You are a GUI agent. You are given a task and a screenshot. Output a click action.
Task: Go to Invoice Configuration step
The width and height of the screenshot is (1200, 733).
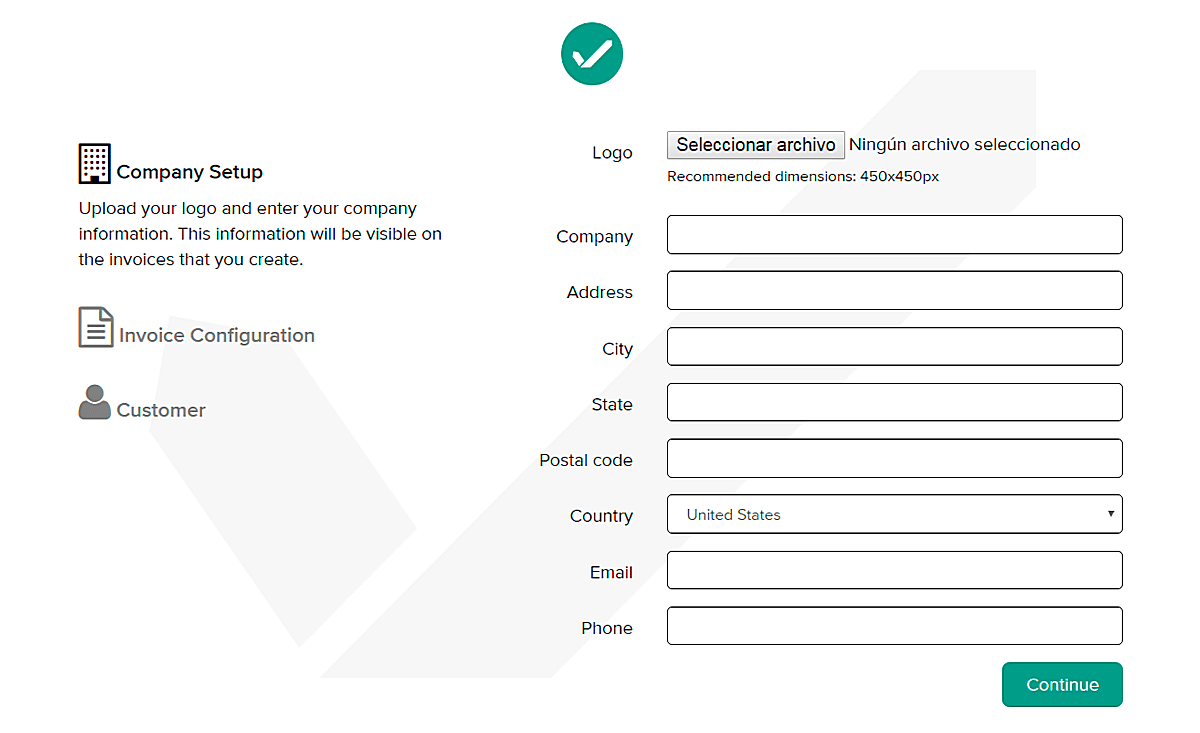click(x=216, y=335)
